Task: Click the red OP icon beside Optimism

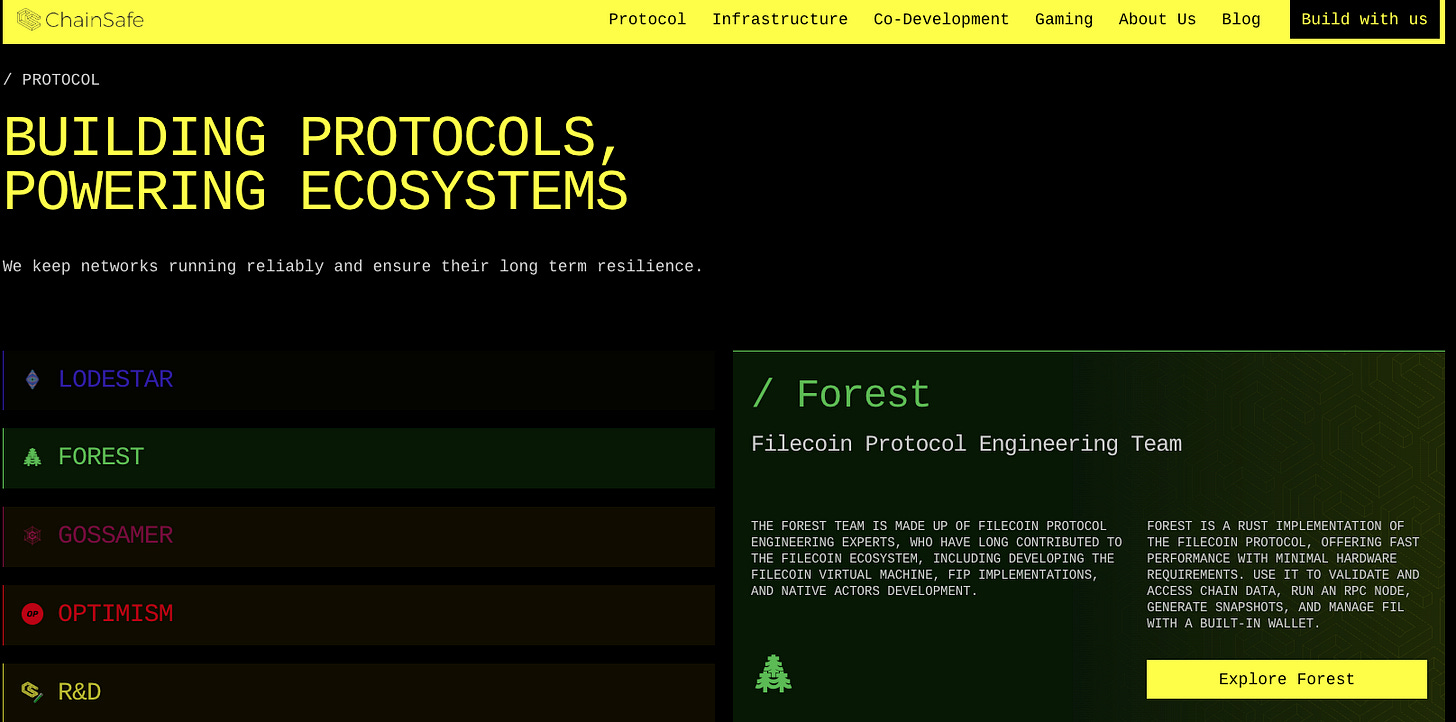Action: click(32, 613)
